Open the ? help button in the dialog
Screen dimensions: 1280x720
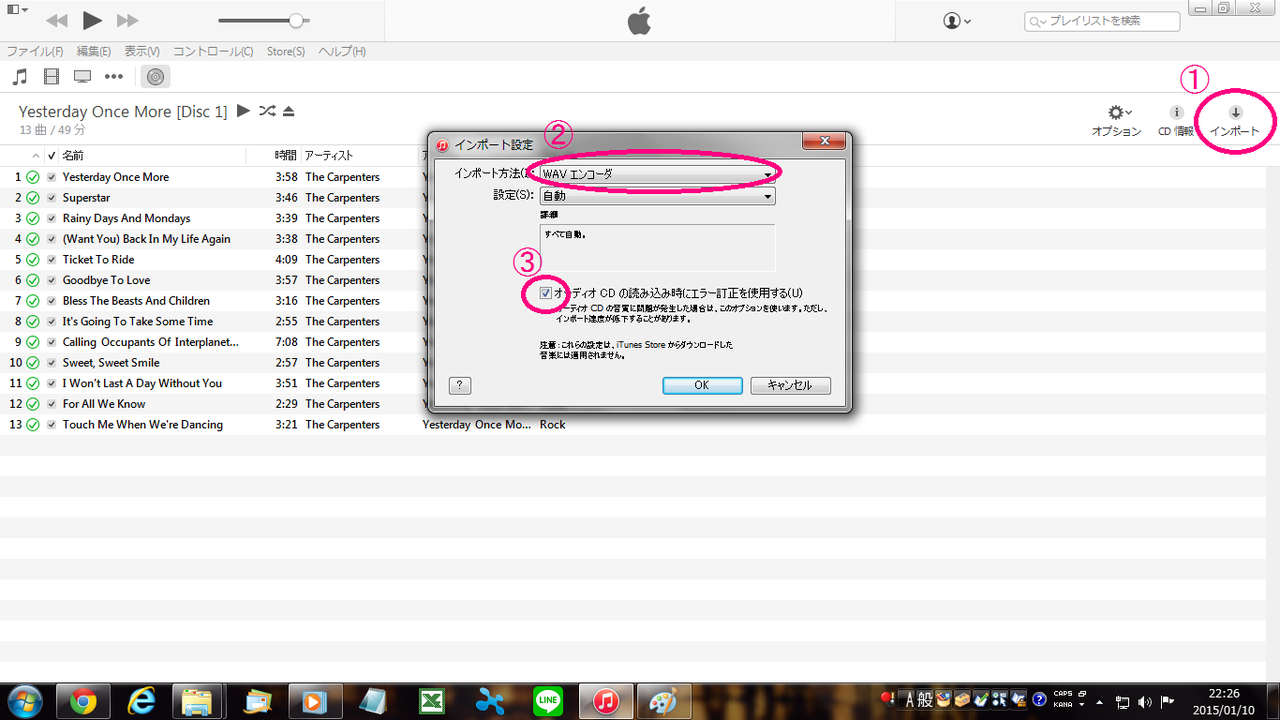pyautogui.click(x=460, y=386)
